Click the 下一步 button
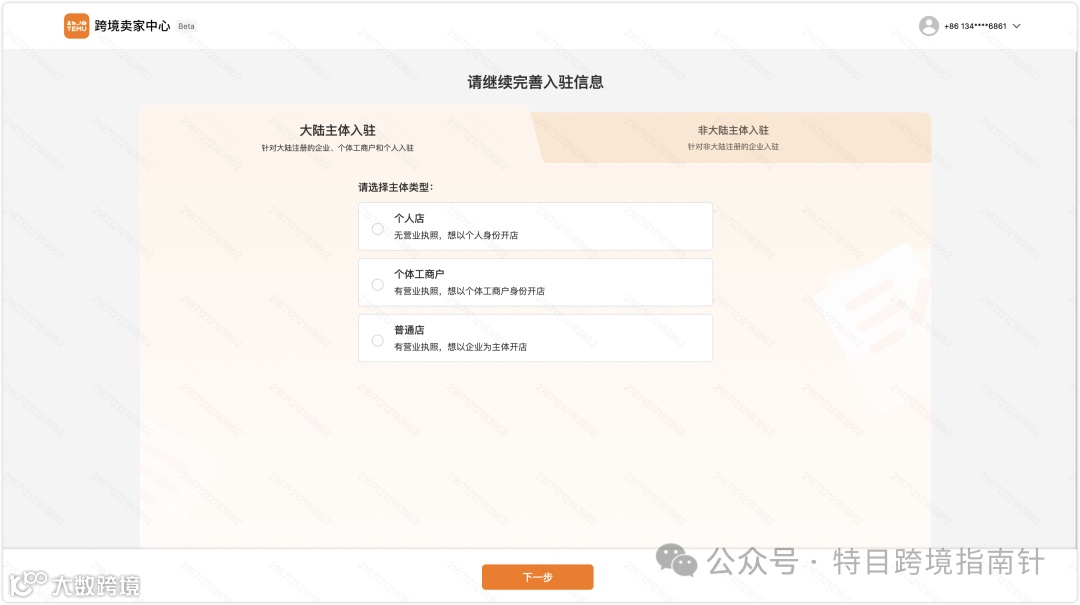 point(537,577)
